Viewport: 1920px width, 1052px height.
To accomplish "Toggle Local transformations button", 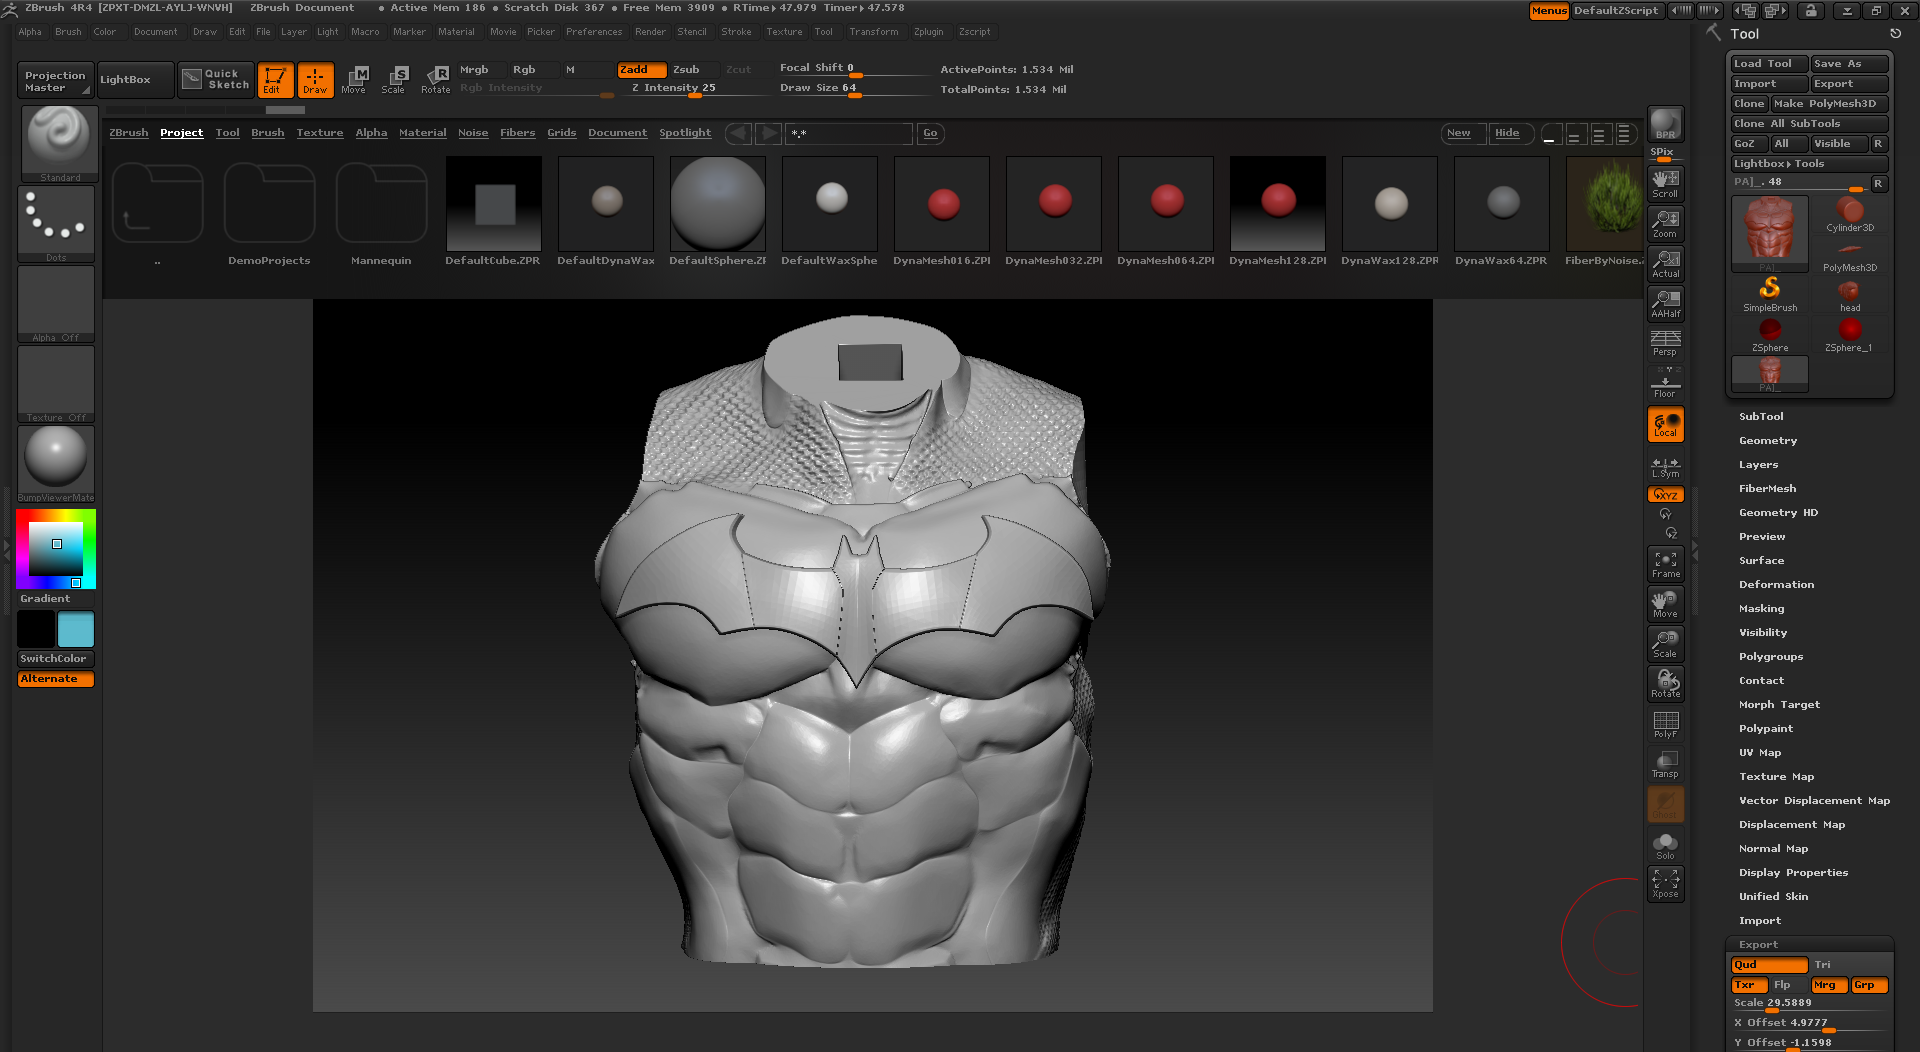I will coord(1665,424).
